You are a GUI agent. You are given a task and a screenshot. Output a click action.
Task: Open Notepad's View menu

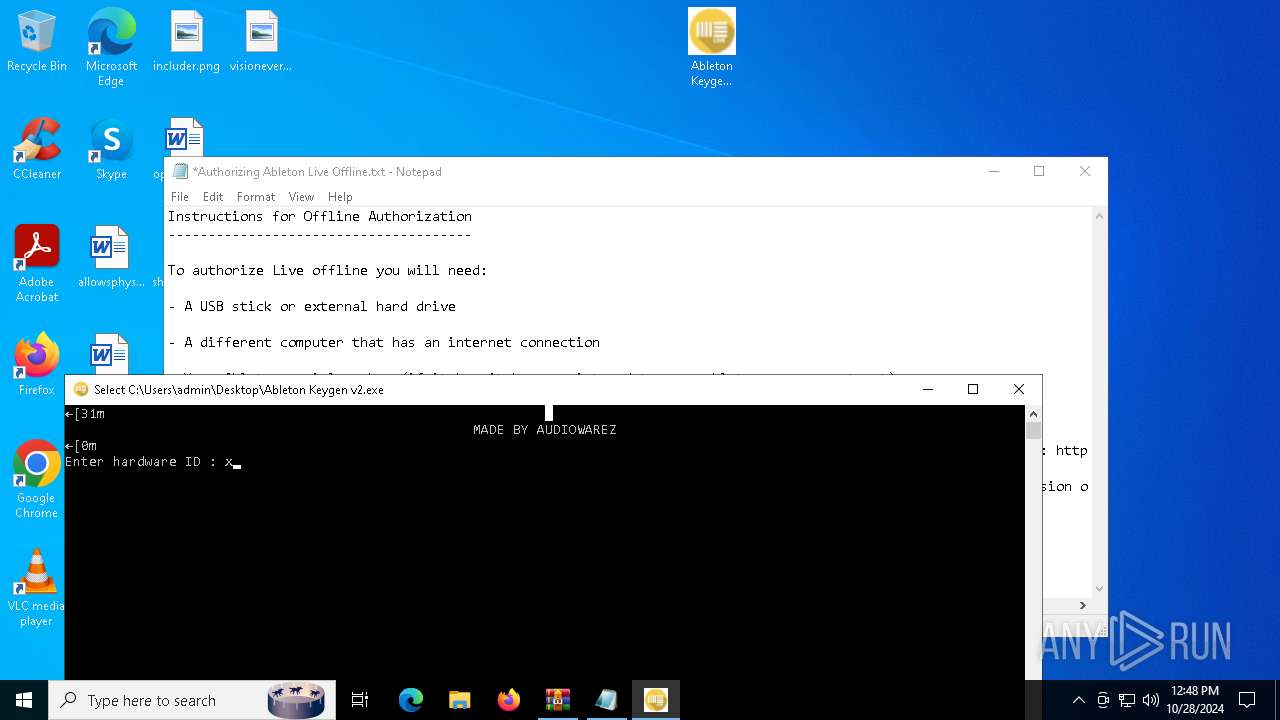(301, 197)
